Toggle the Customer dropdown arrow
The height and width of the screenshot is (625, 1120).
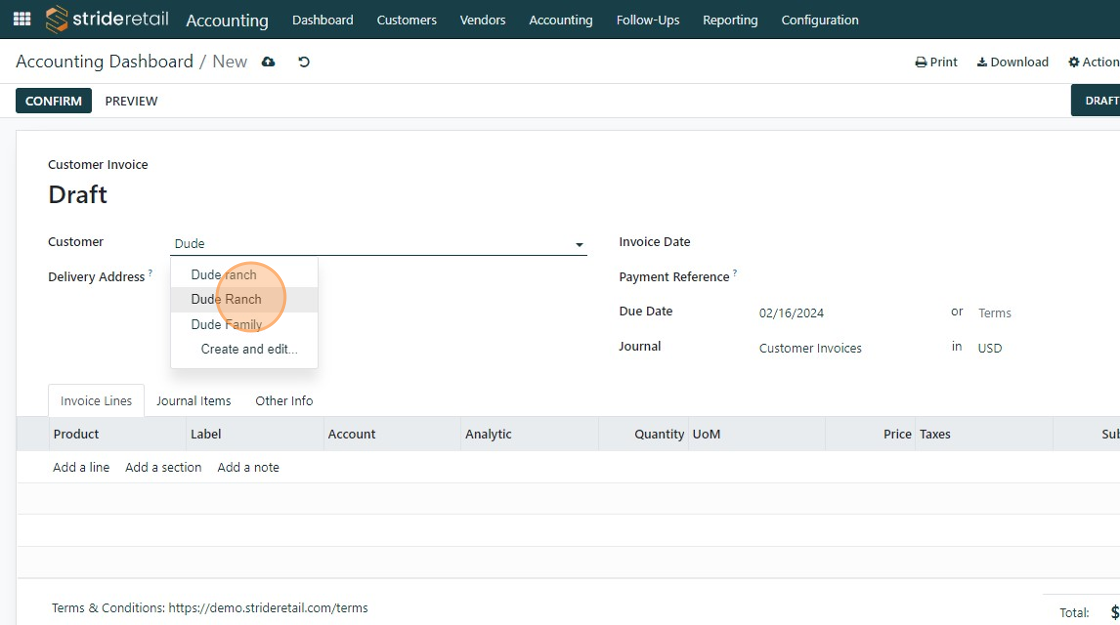[579, 244]
